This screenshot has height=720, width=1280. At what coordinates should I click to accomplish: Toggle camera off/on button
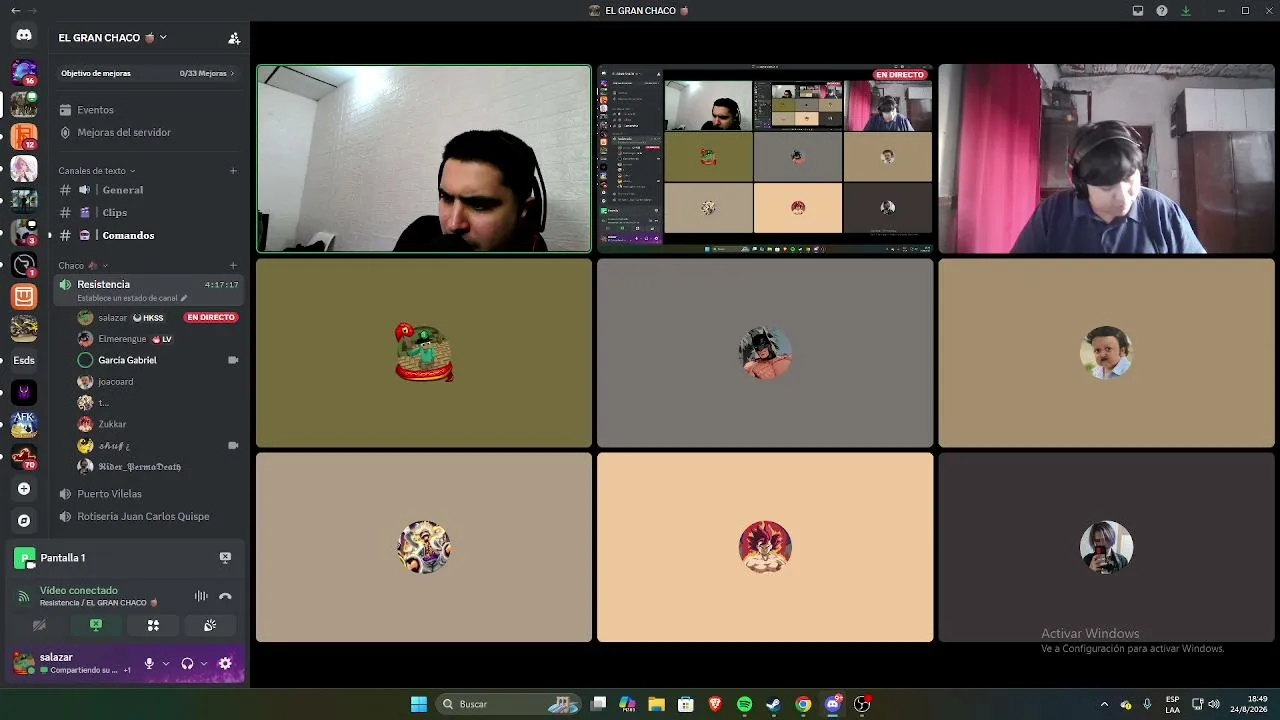(39, 625)
